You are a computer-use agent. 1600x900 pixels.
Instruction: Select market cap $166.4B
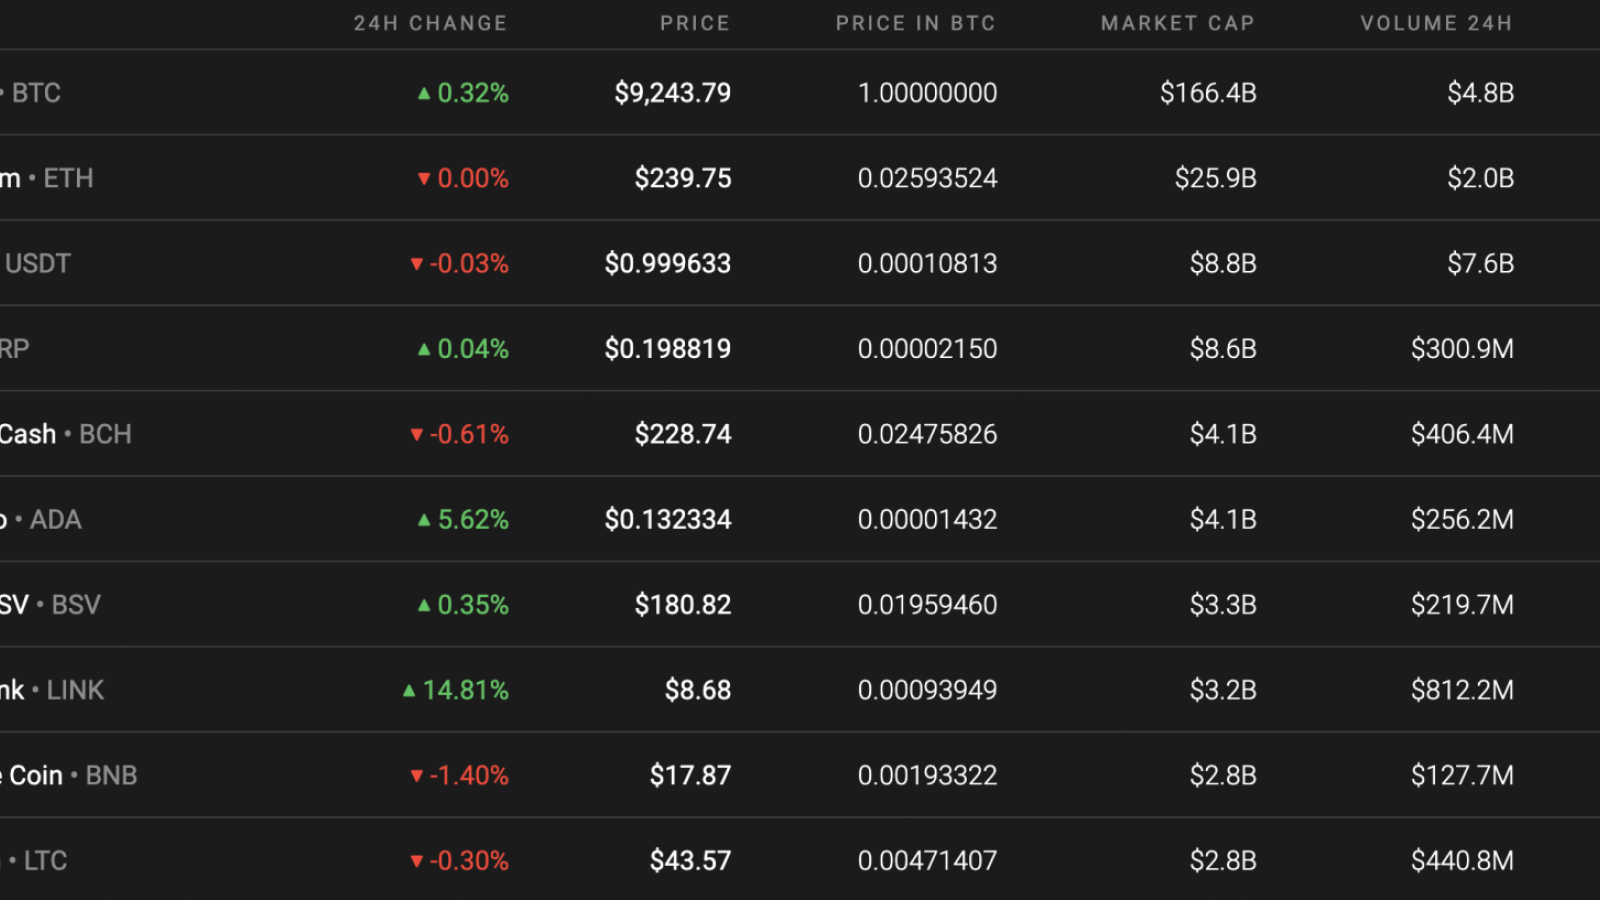point(1208,93)
